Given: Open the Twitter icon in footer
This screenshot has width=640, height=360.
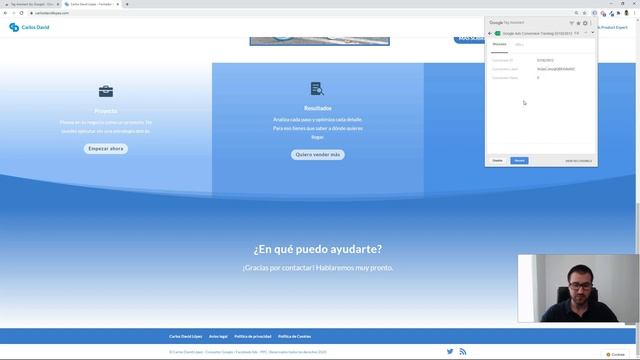Looking at the screenshot, I should (x=450, y=351).
